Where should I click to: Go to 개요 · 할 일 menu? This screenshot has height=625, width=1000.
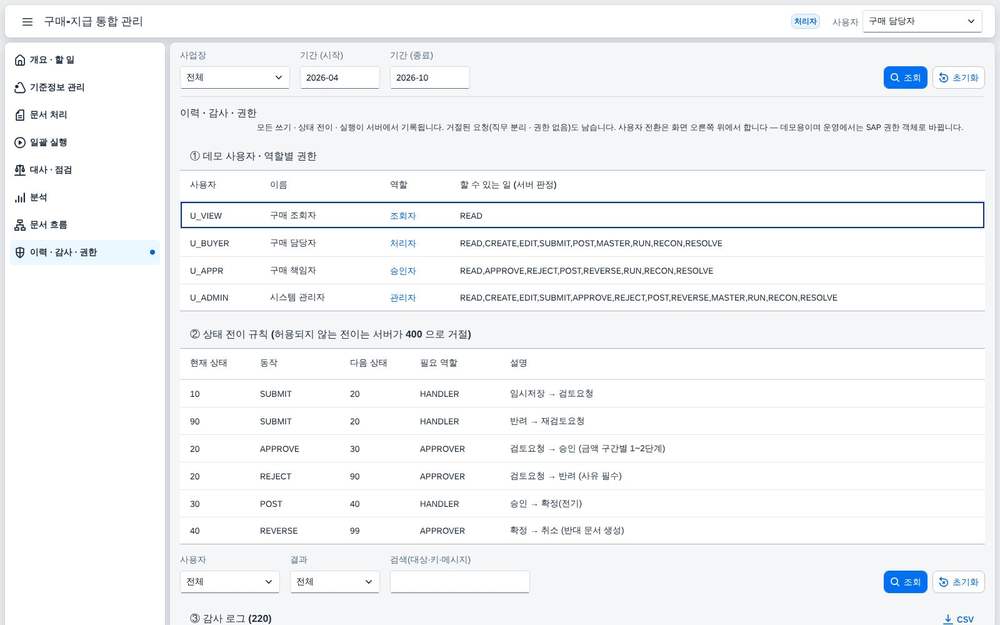[x=85, y=60]
